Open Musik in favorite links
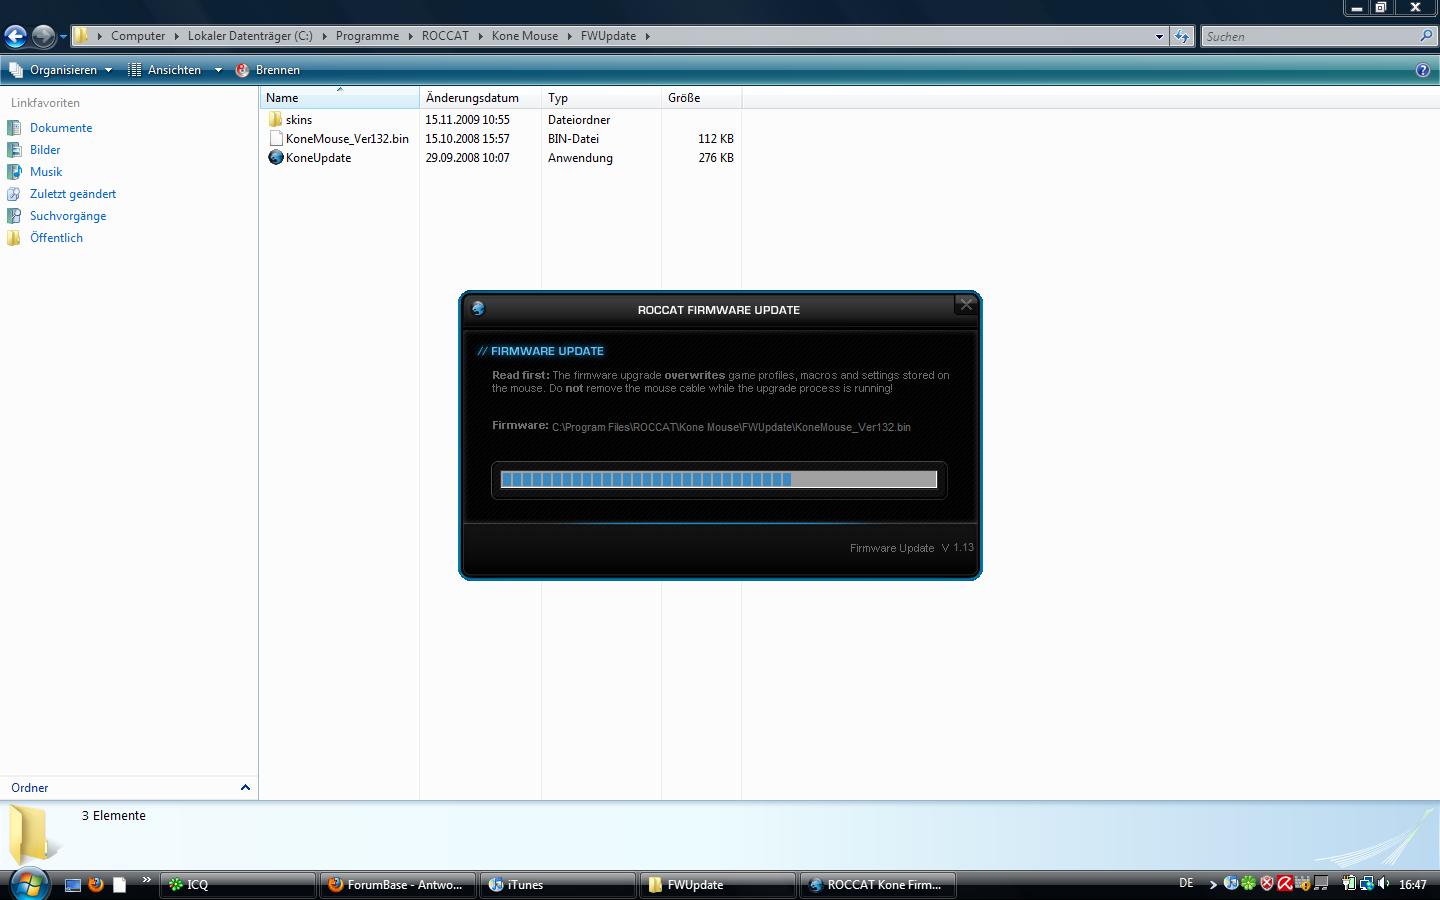The width and height of the screenshot is (1440, 900). click(46, 172)
